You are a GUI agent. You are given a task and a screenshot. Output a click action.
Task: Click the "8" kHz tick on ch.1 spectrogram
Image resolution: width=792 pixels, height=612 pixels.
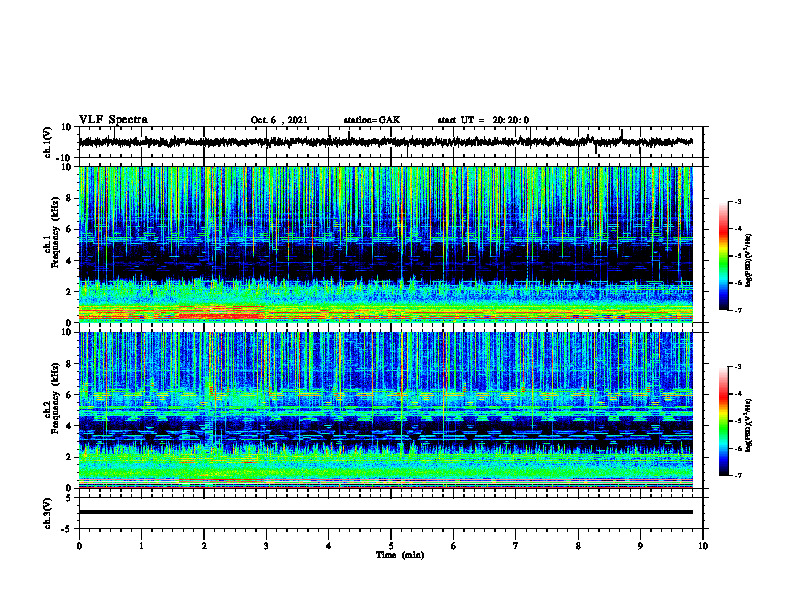point(69,198)
